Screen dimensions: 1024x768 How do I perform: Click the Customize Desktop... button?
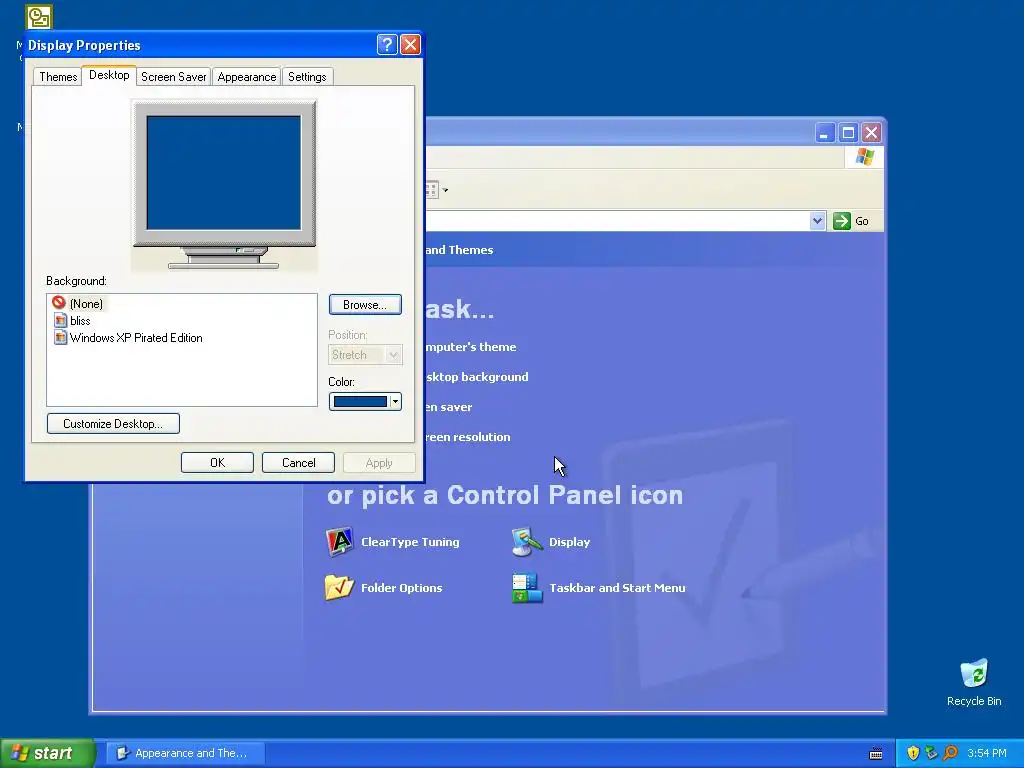click(113, 423)
